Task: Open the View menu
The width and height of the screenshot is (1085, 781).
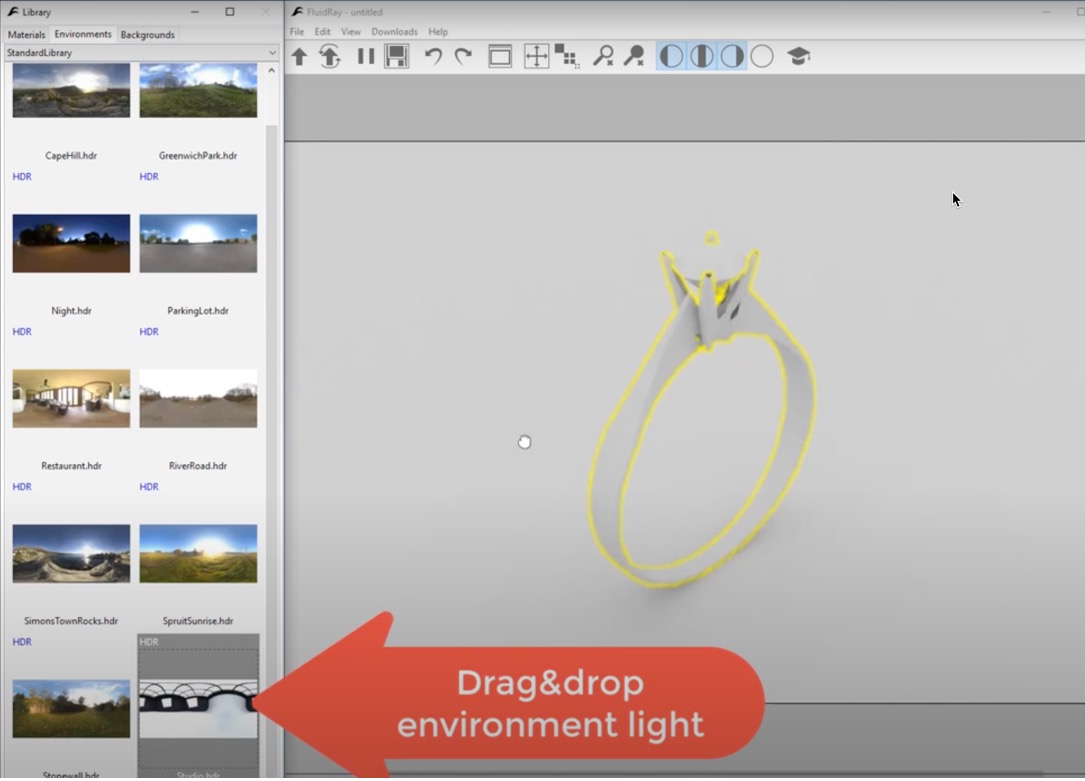Action: [x=351, y=32]
